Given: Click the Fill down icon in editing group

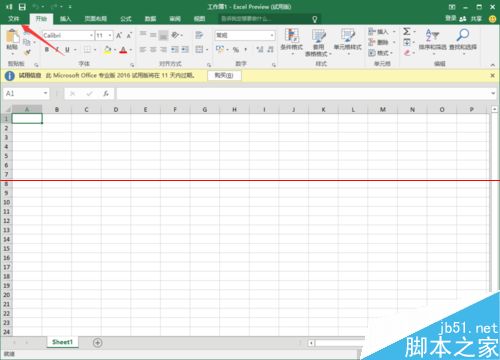Looking at the screenshot, I should (407, 42).
